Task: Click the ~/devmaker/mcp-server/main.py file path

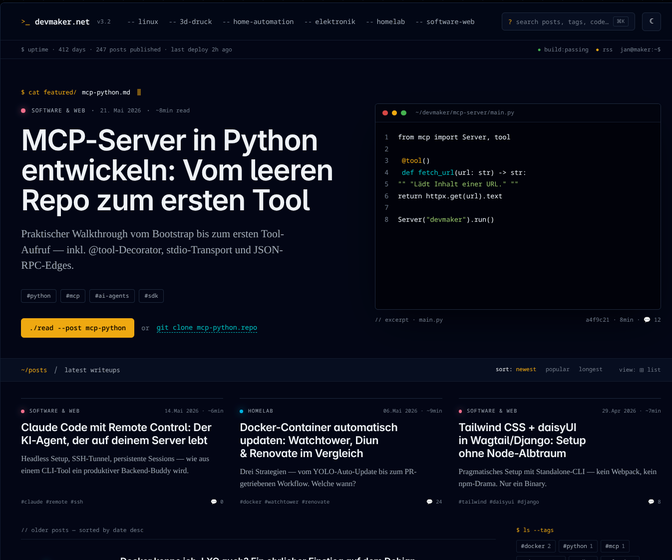Action: (x=465, y=113)
